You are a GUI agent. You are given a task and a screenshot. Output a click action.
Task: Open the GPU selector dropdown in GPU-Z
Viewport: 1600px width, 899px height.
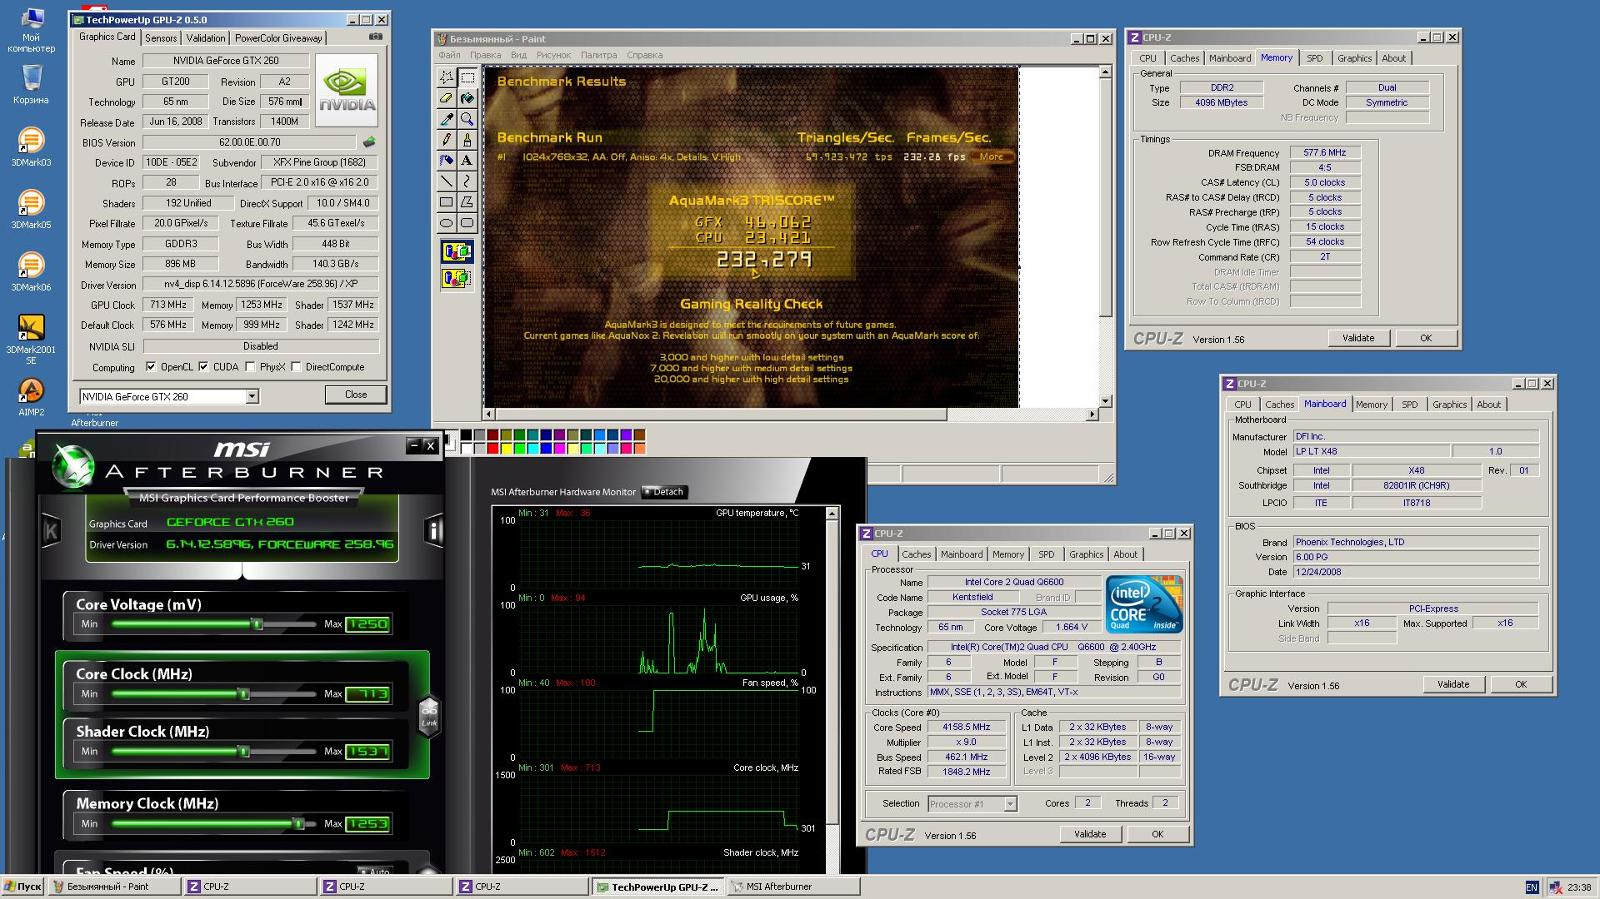[252, 396]
